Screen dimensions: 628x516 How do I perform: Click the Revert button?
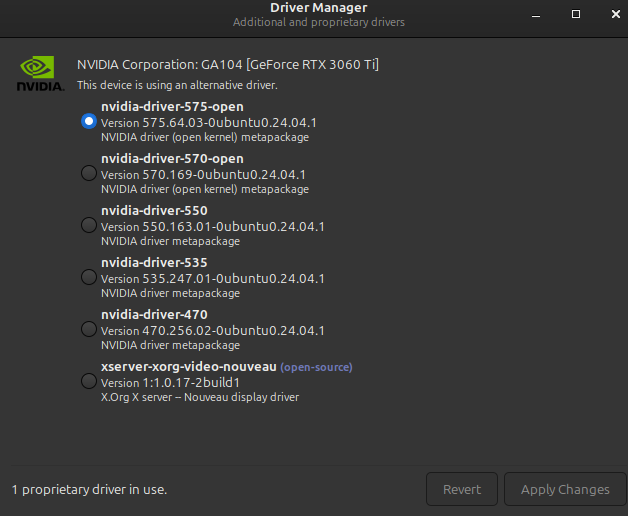point(462,489)
